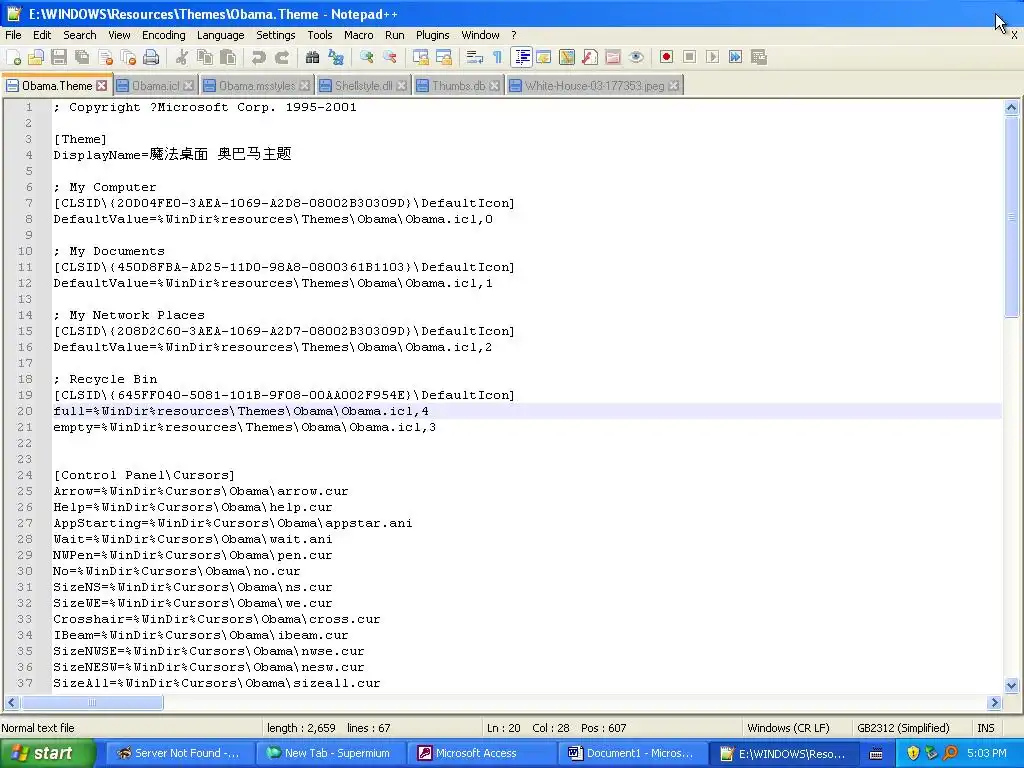The height and width of the screenshot is (768, 1024).
Task: Open the Search menu
Action: pyautogui.click(x=80, y=35)
